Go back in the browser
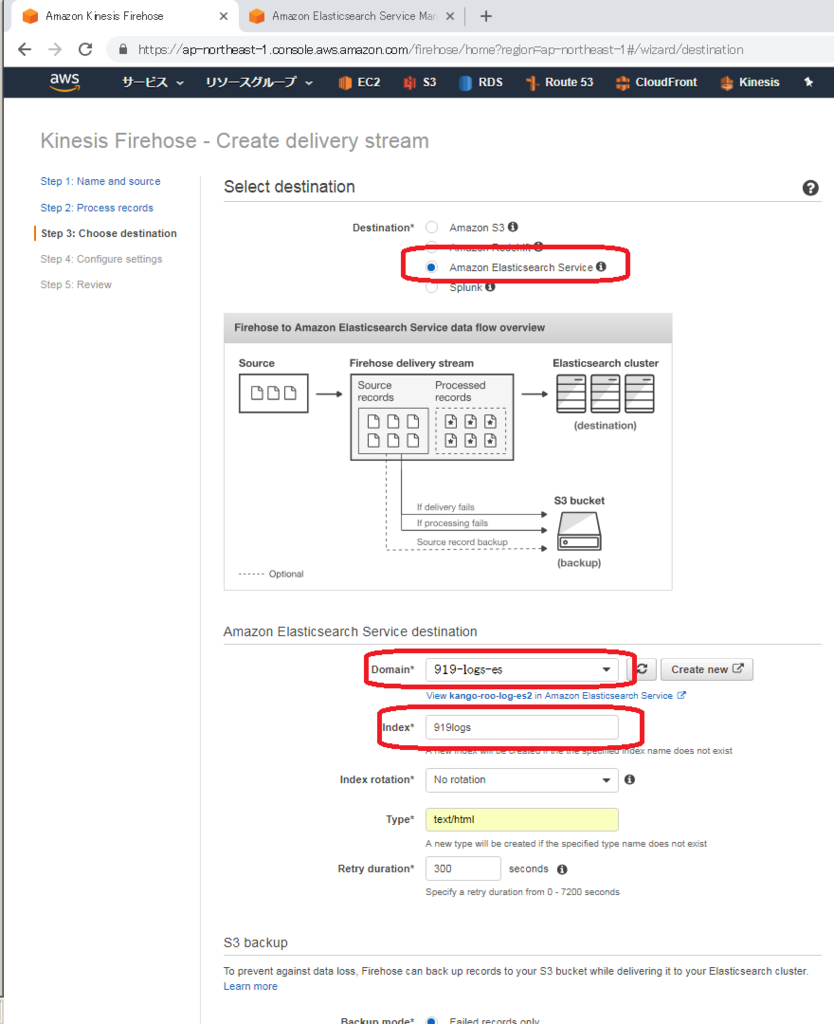The height and width of the screenshot is (1024, 834). click(x=25, y=50)
